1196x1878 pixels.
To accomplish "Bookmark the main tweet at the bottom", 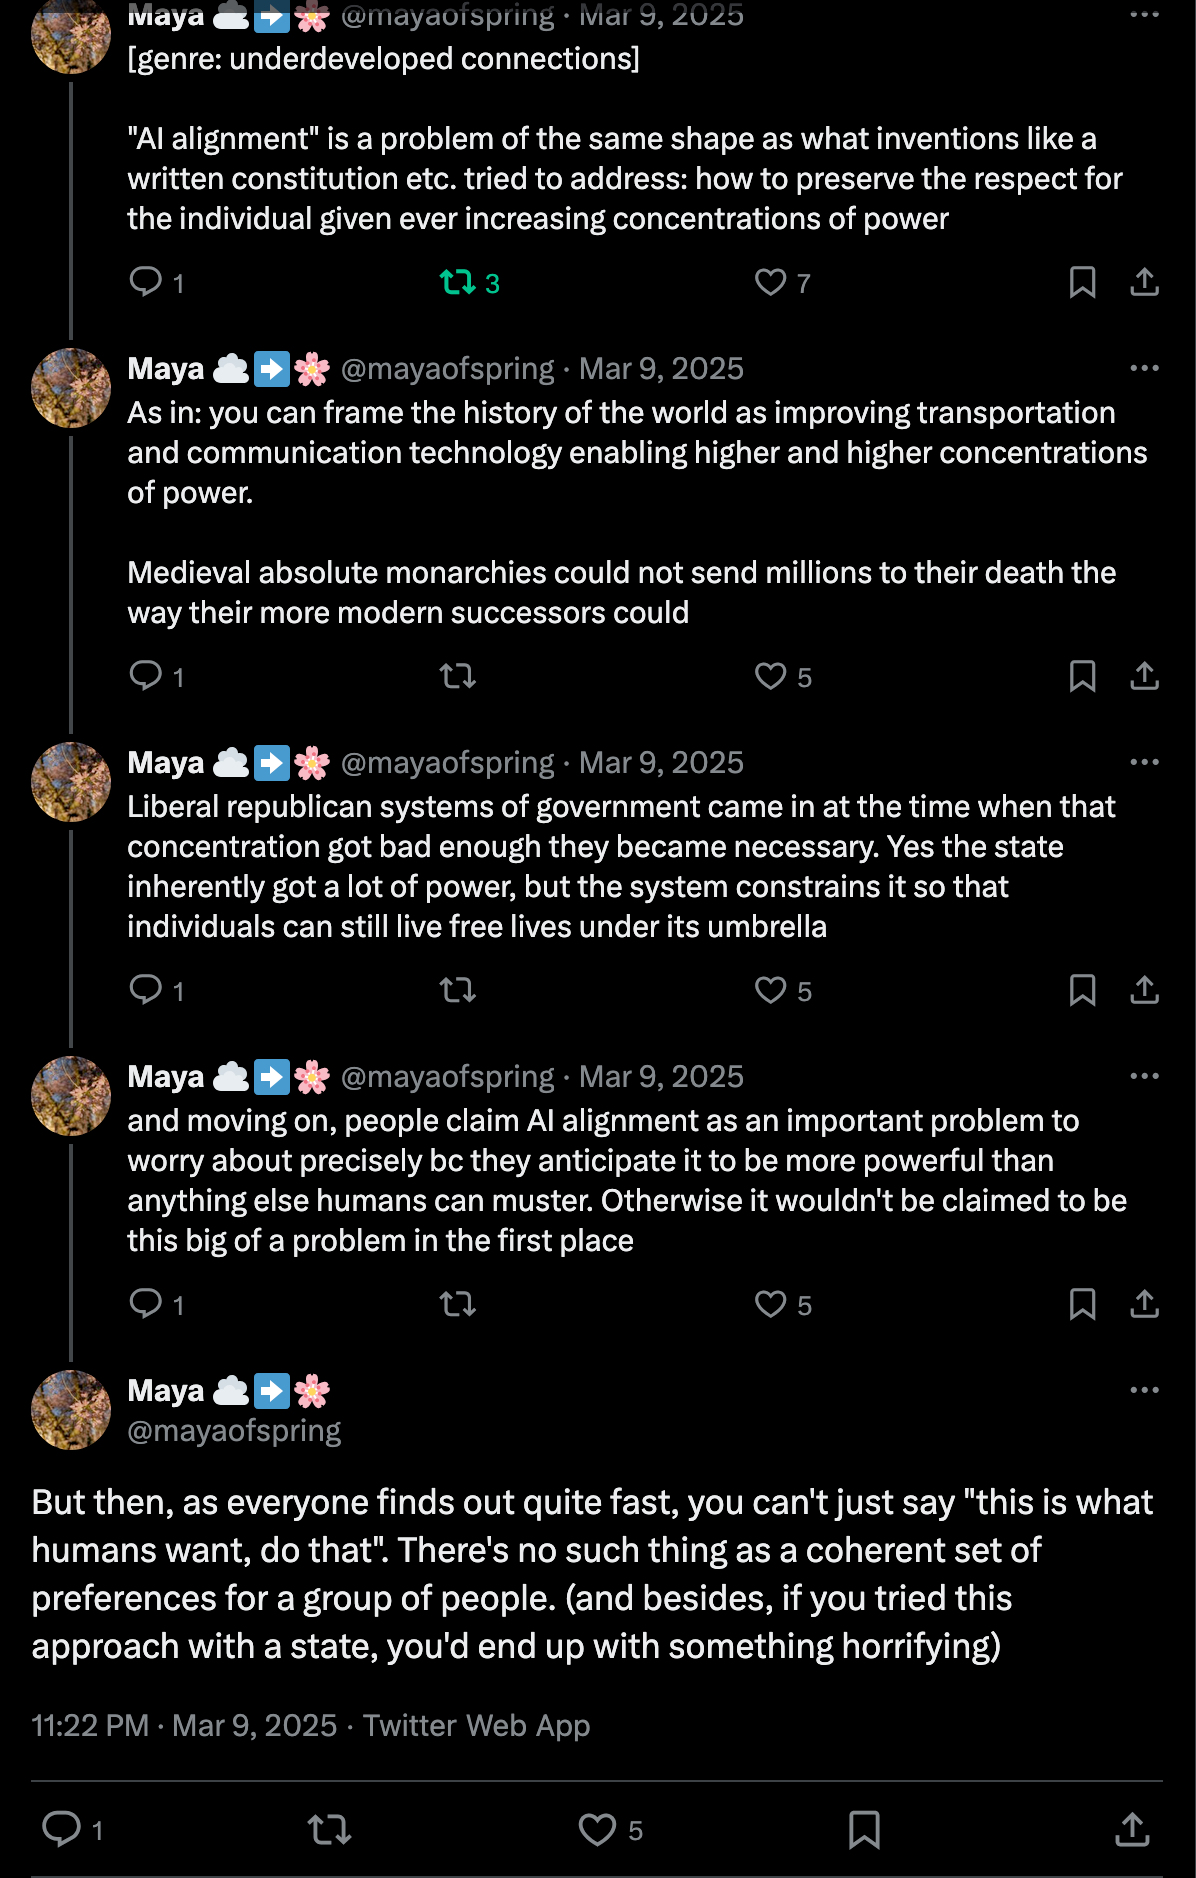I will click(864, 1830).
